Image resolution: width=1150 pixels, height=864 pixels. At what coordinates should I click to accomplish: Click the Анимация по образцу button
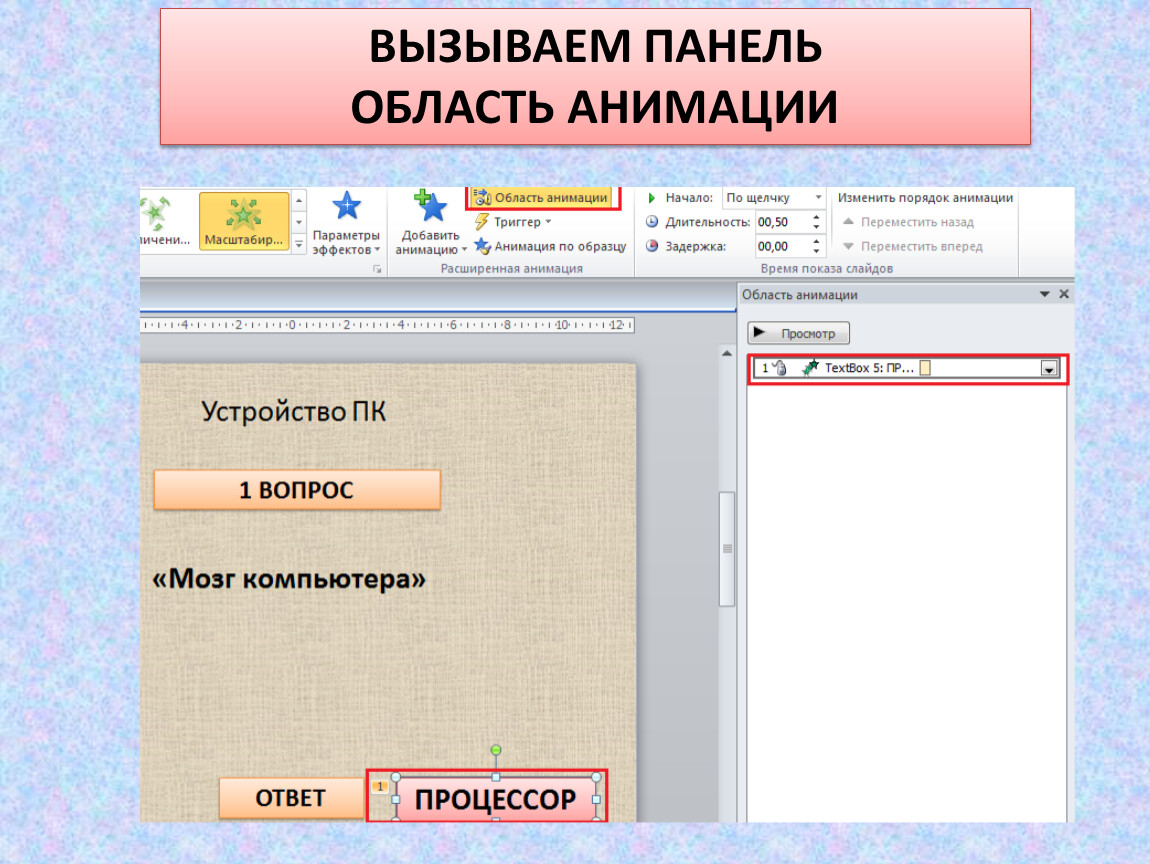[x=549, y=246]
